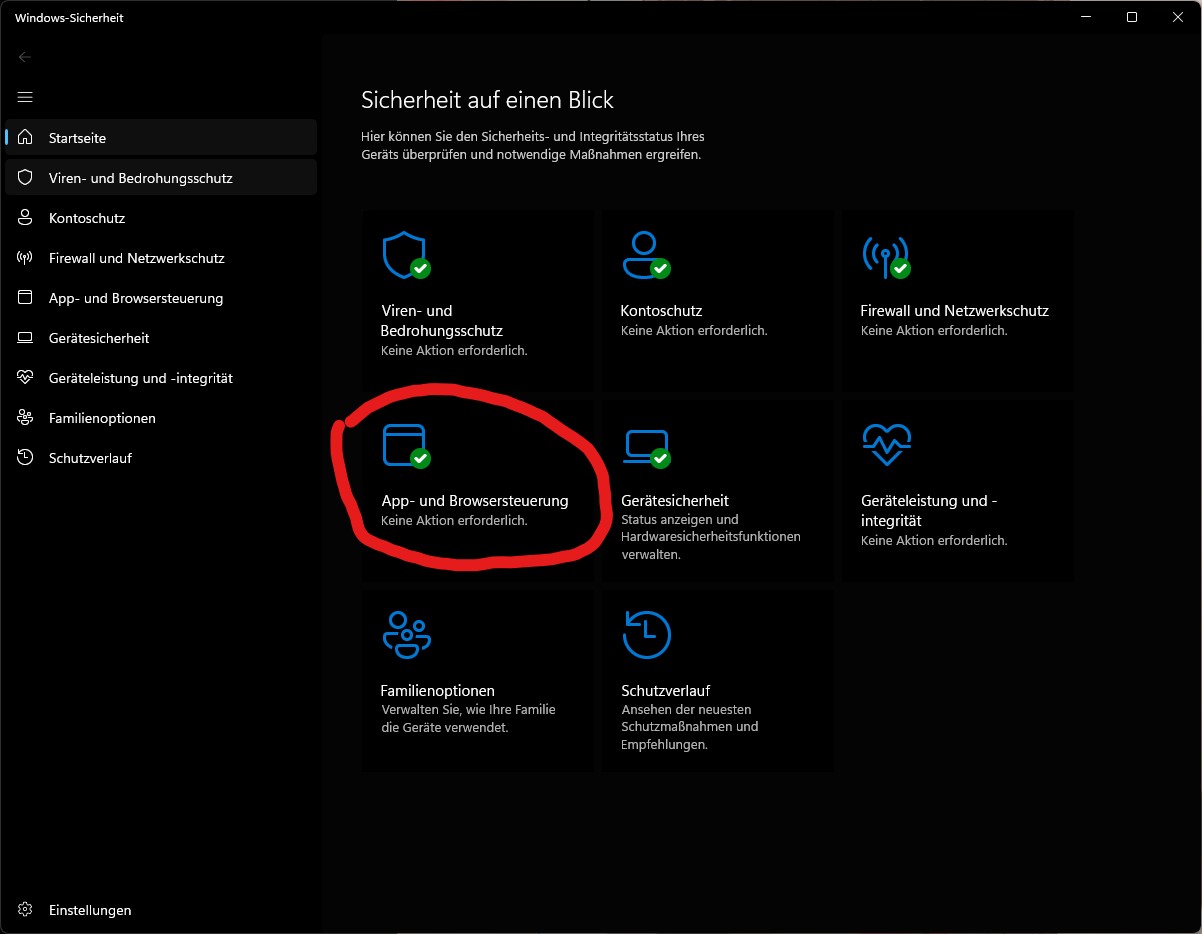Click 'Ansehen der neuesten Schutzmaßnahmen und Empfehlungen.' text
This screenshot has width=1202, height=934.
690,727
